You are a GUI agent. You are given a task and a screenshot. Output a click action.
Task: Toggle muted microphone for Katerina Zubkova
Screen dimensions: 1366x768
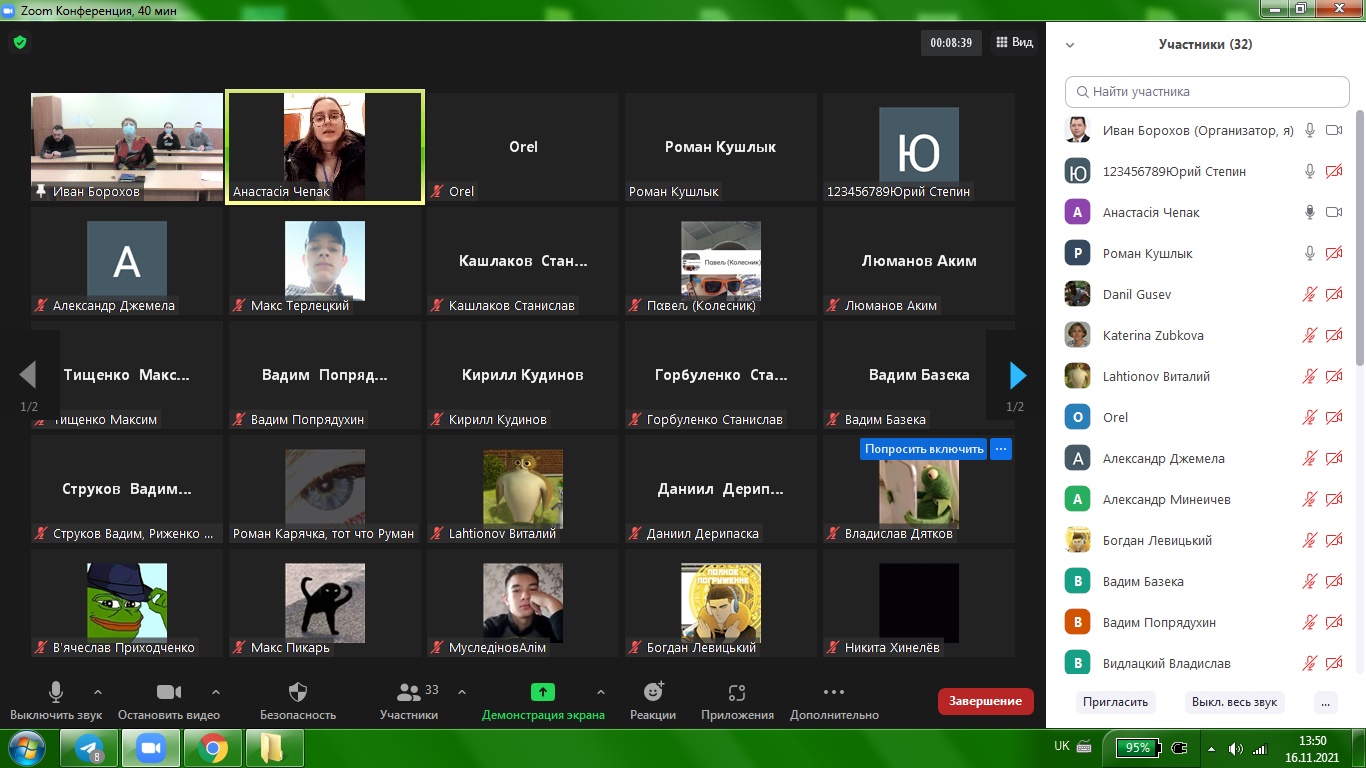coord(1309,335)
